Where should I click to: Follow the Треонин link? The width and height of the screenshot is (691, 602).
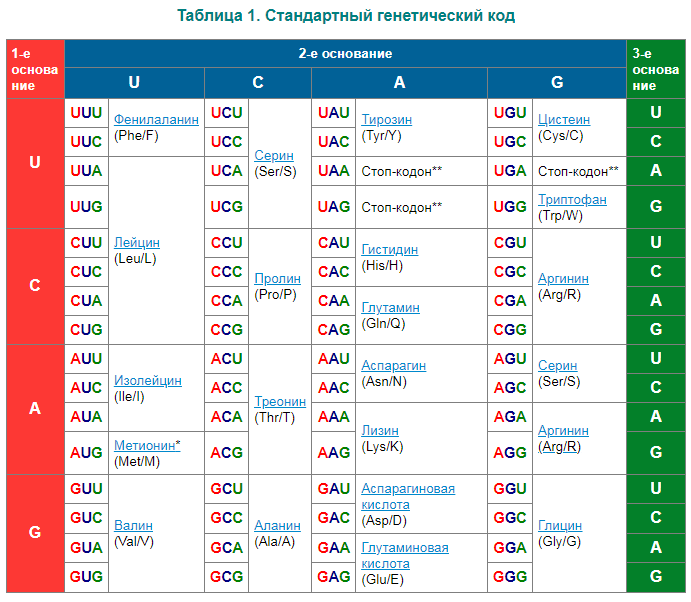tap(280, 401)
